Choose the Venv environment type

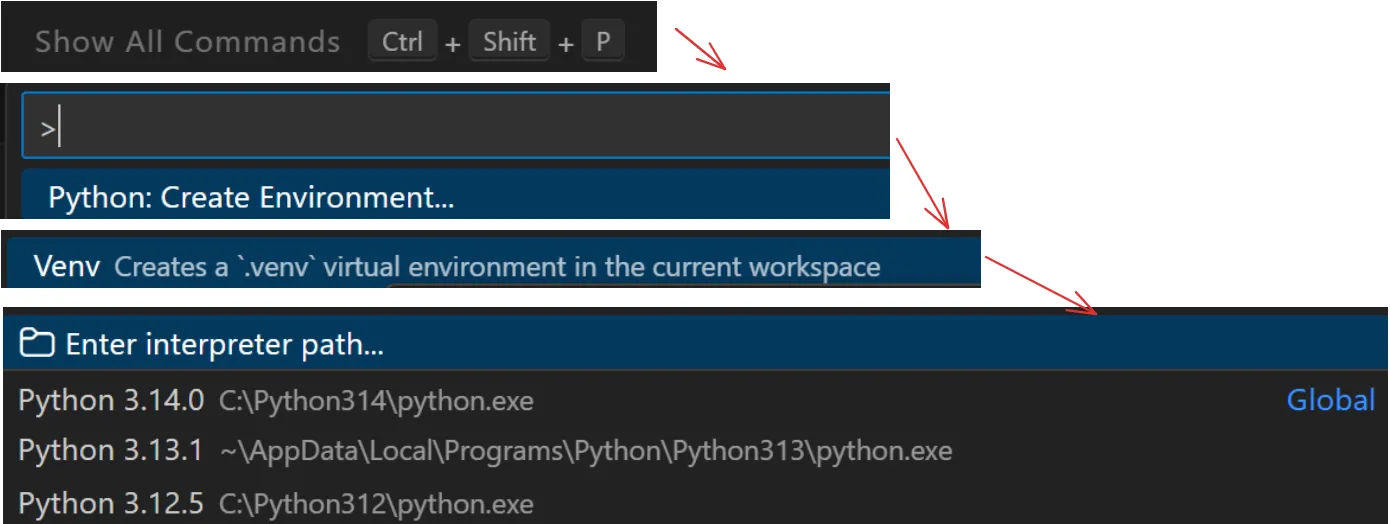67,267
